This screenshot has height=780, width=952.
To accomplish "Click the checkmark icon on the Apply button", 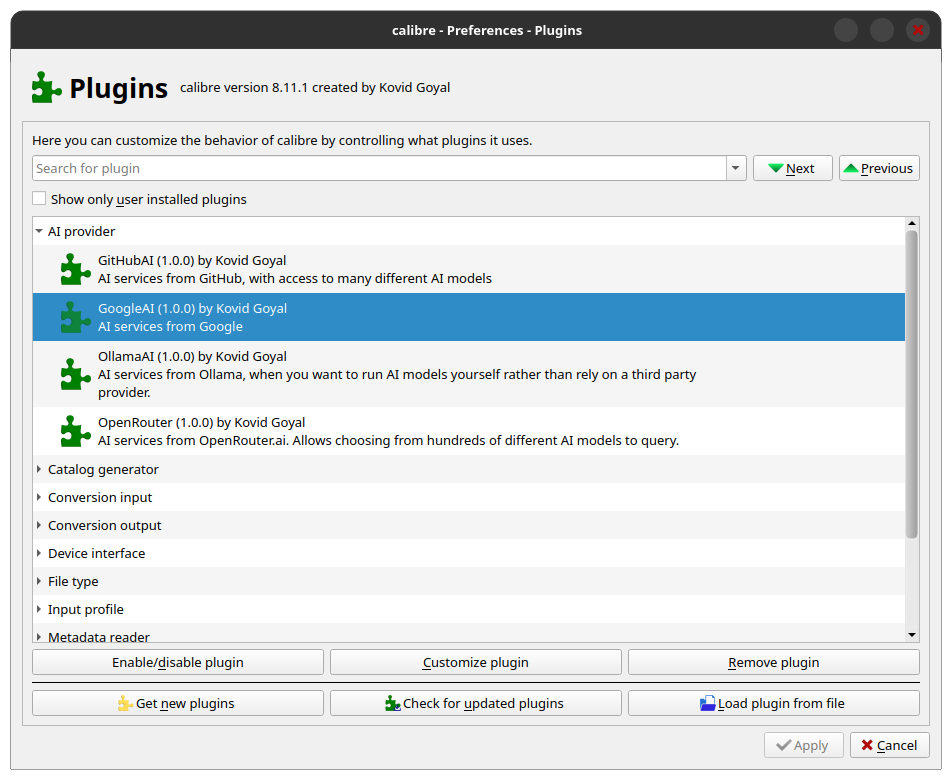I will 784,745.
